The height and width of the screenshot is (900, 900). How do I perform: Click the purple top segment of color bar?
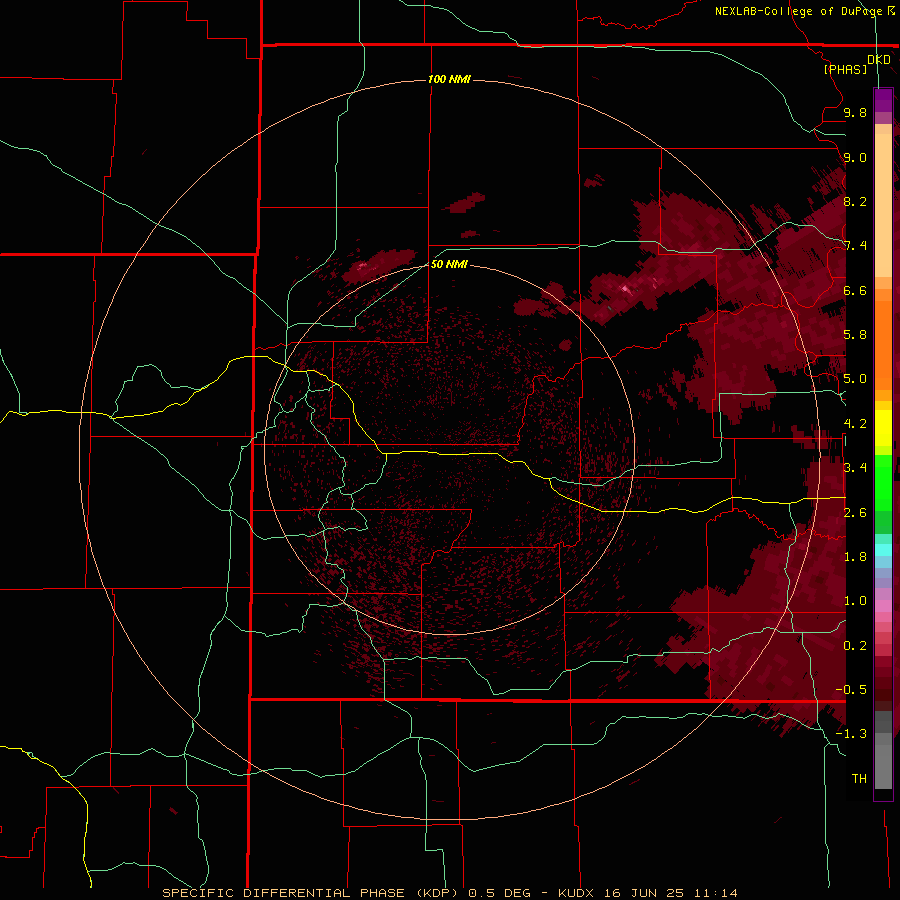click(883, 100)
